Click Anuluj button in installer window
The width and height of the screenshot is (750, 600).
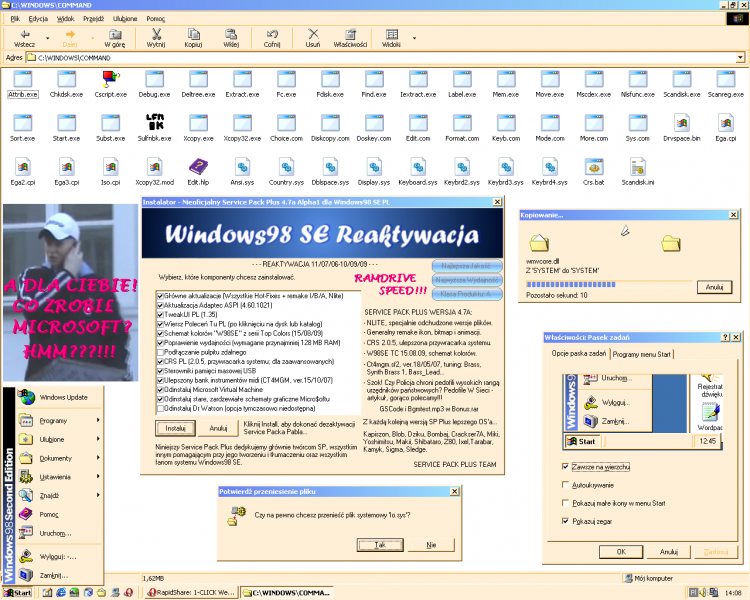click(218, 428)
